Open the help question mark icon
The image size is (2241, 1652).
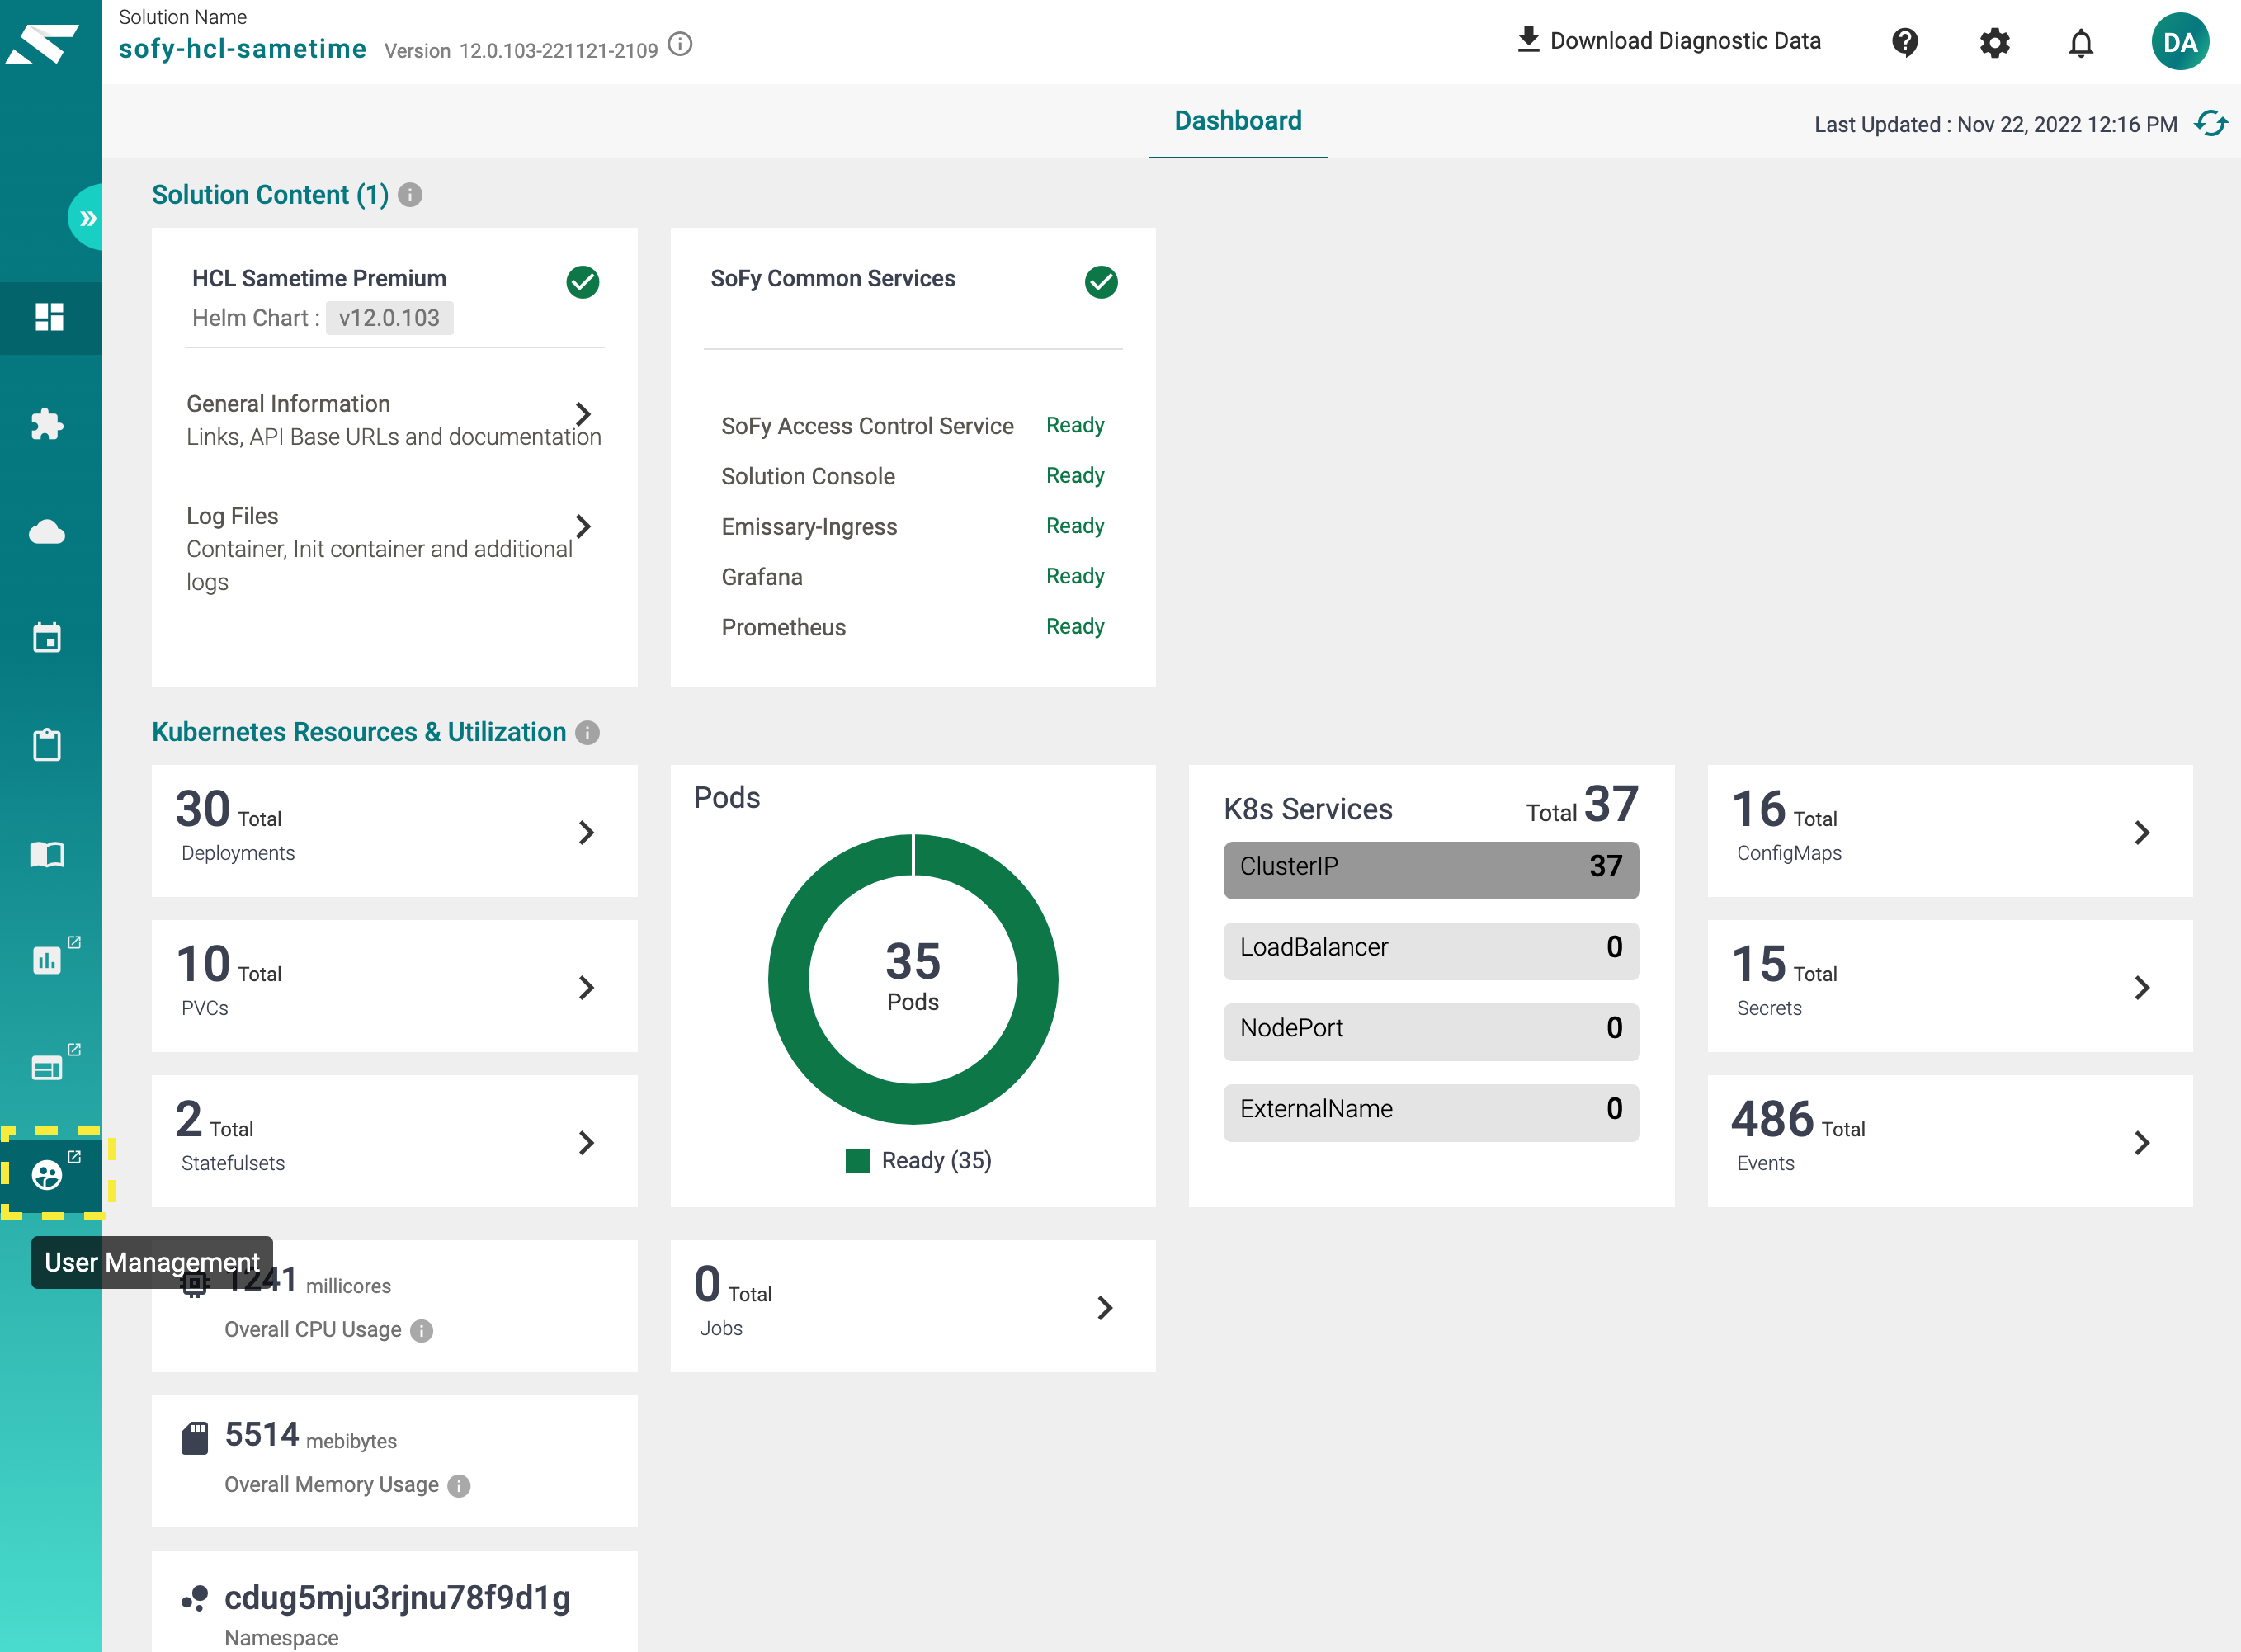click(1905, 42)
